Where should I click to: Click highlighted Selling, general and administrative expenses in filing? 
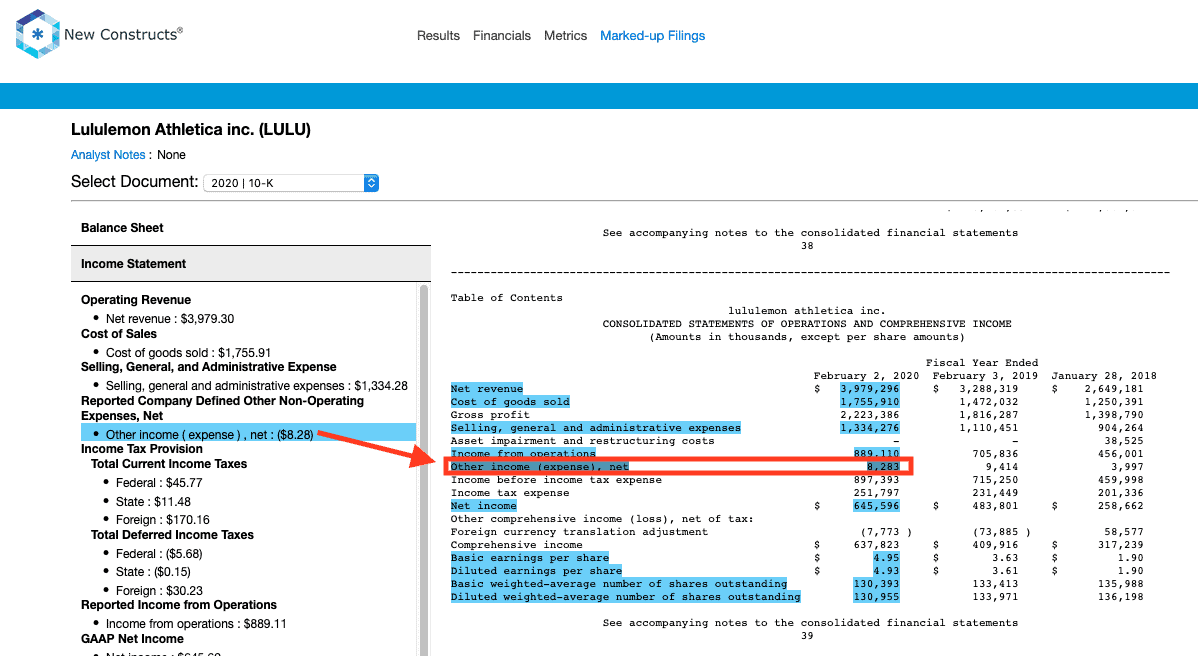pyautogui.click(x=595, y=428)
